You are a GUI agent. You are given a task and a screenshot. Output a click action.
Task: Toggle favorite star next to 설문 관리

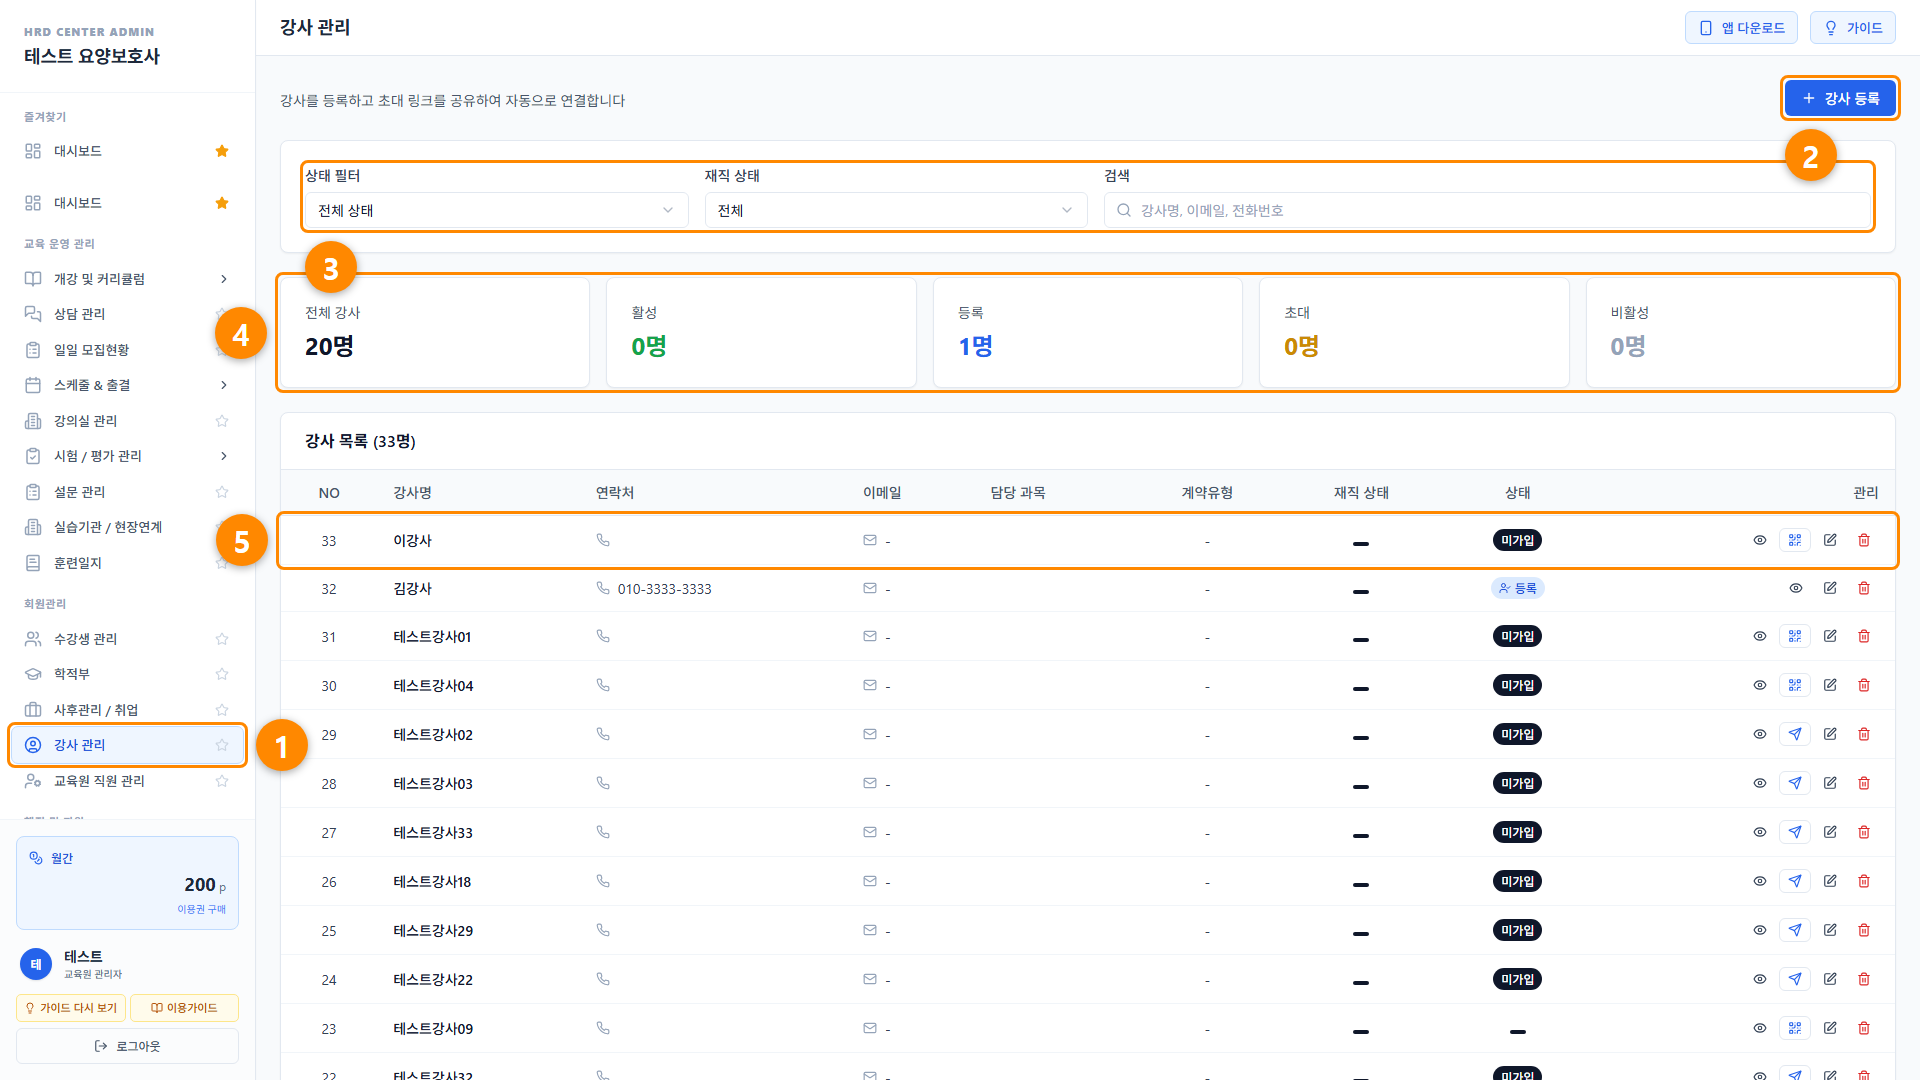[x=222, y=492]
